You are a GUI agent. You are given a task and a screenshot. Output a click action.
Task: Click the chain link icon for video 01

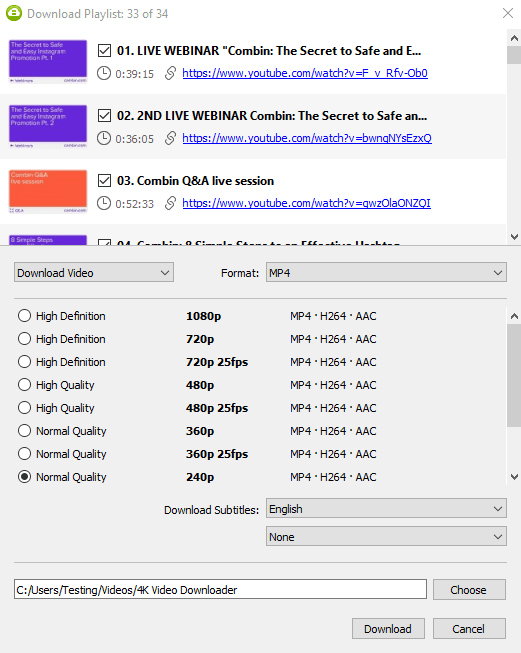(x=170, y=73)
